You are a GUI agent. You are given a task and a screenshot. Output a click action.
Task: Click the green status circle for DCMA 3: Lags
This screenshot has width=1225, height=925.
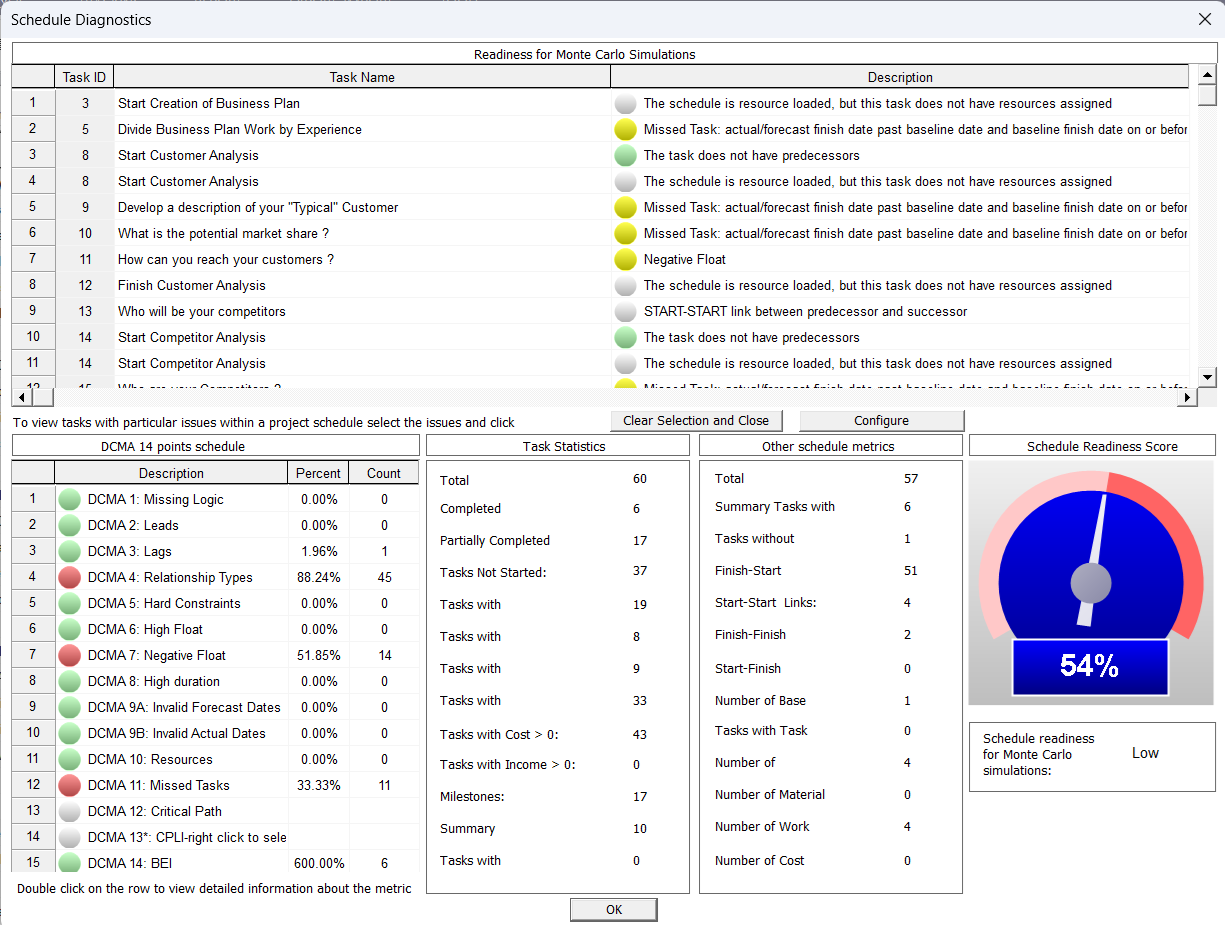[69, 551]
